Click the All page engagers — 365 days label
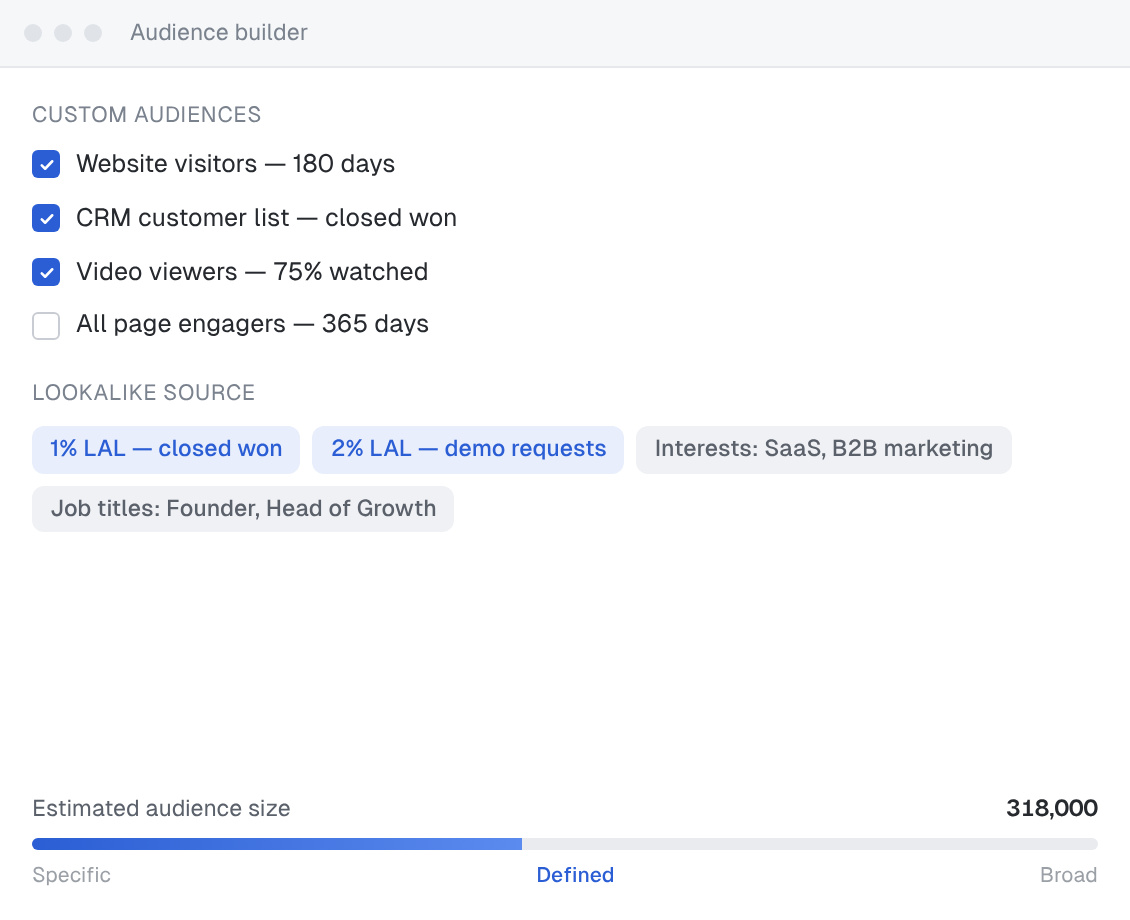 pyautogui.click(x=252, y=324)
